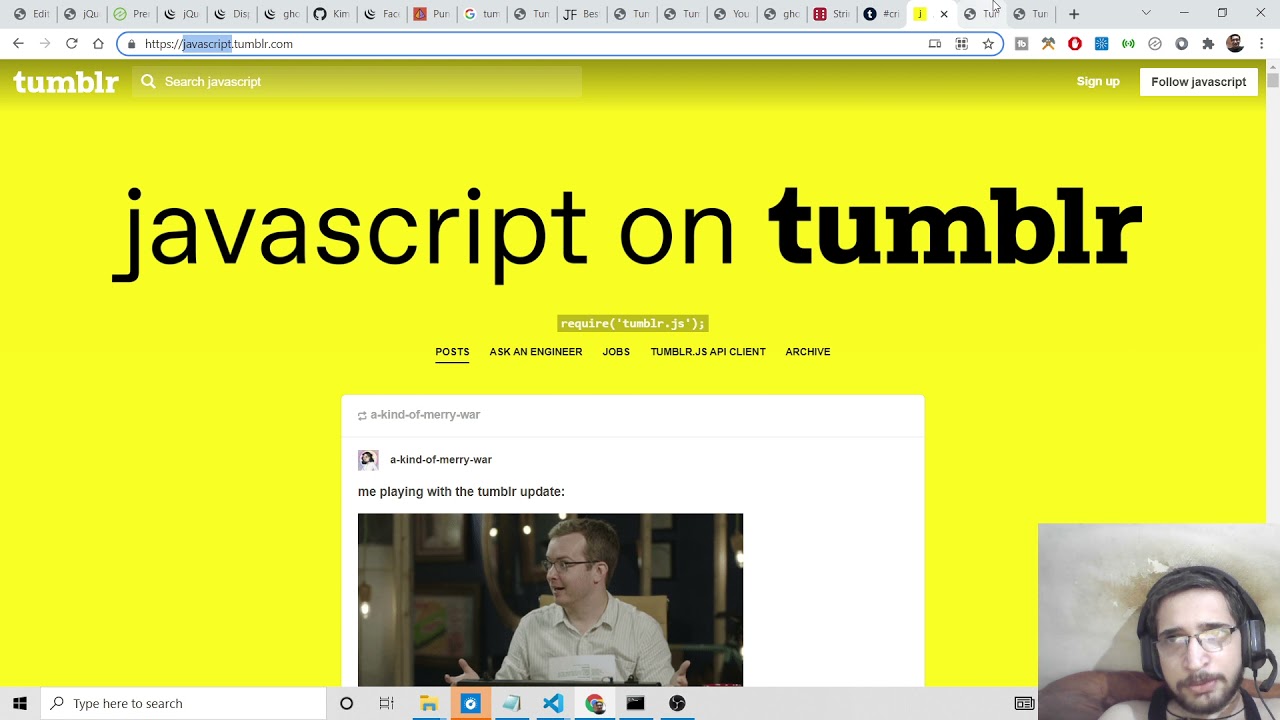Image resolution: width=1280 pixels, height=720 pixels.
Task: Click the page's vertical scrollbar
Action: click(1272, 300)
